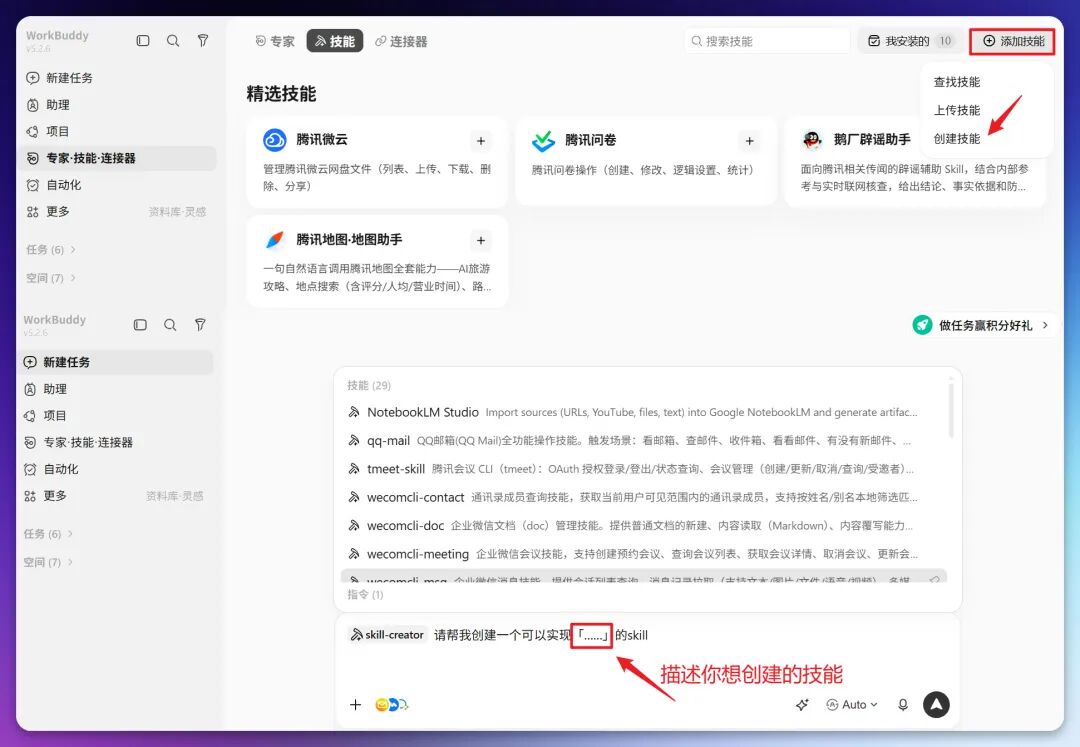Select wecomcli-contact in the skills list
Image resolution: width=1080 pixels, height=747 pixels.
[x=644, y=497]
